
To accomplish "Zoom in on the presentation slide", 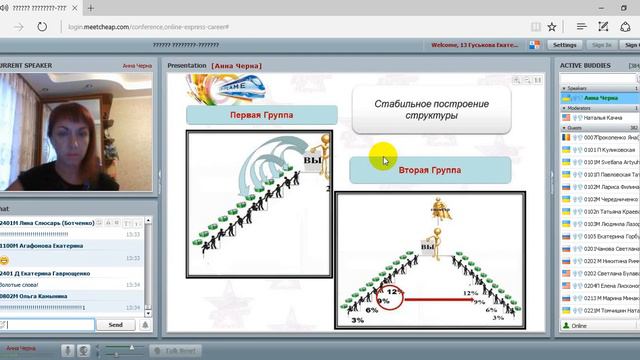I will [517, 80].
